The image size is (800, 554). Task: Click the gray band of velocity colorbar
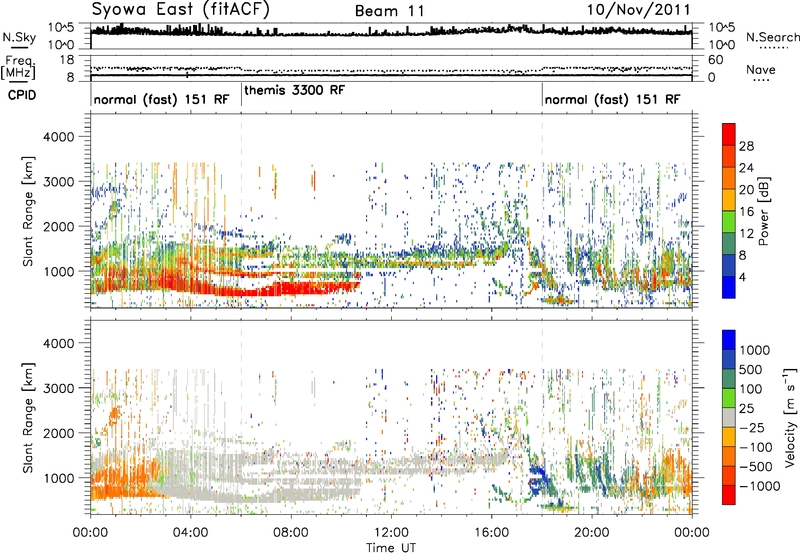[729, 417]
